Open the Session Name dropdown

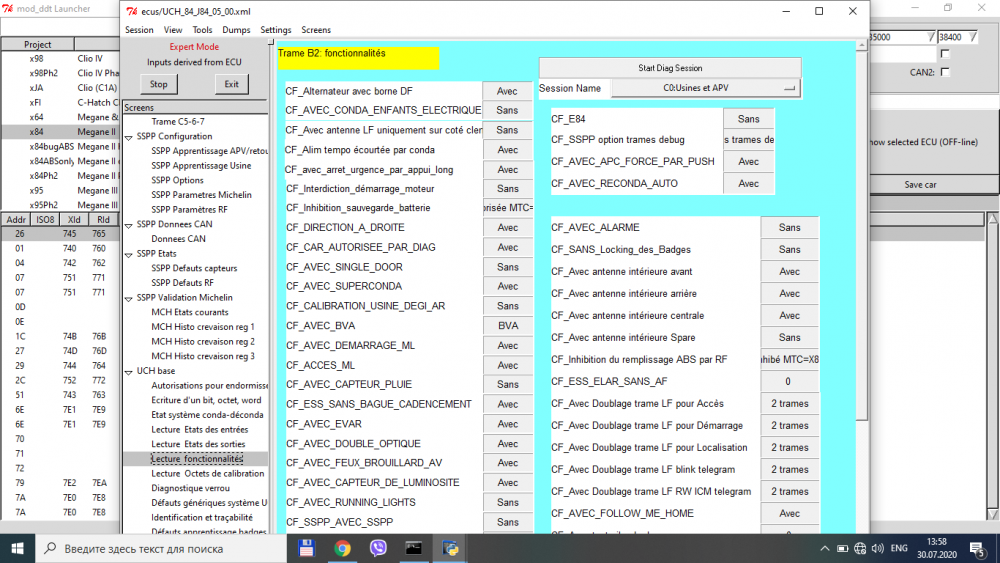coord(705,88)
